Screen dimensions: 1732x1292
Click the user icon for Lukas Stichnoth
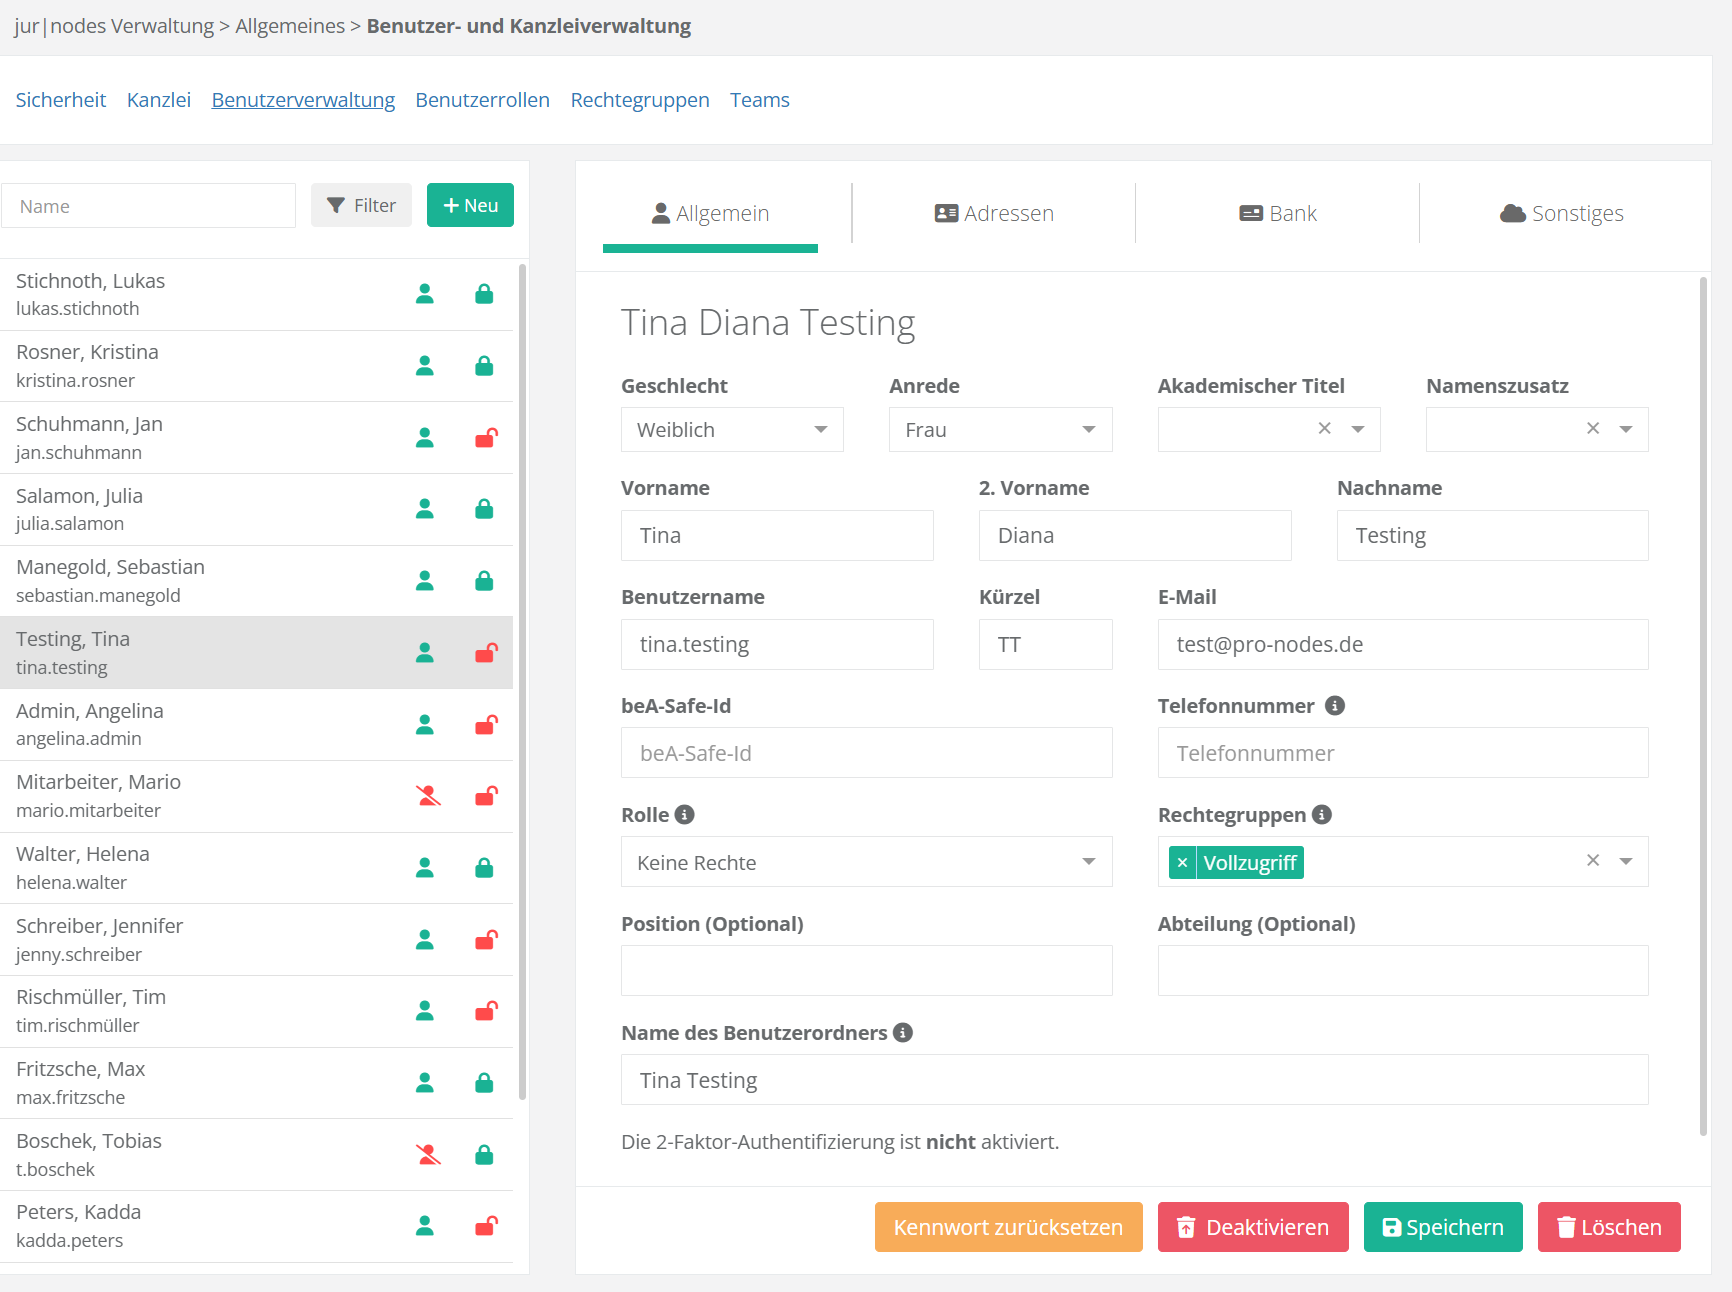425,294
